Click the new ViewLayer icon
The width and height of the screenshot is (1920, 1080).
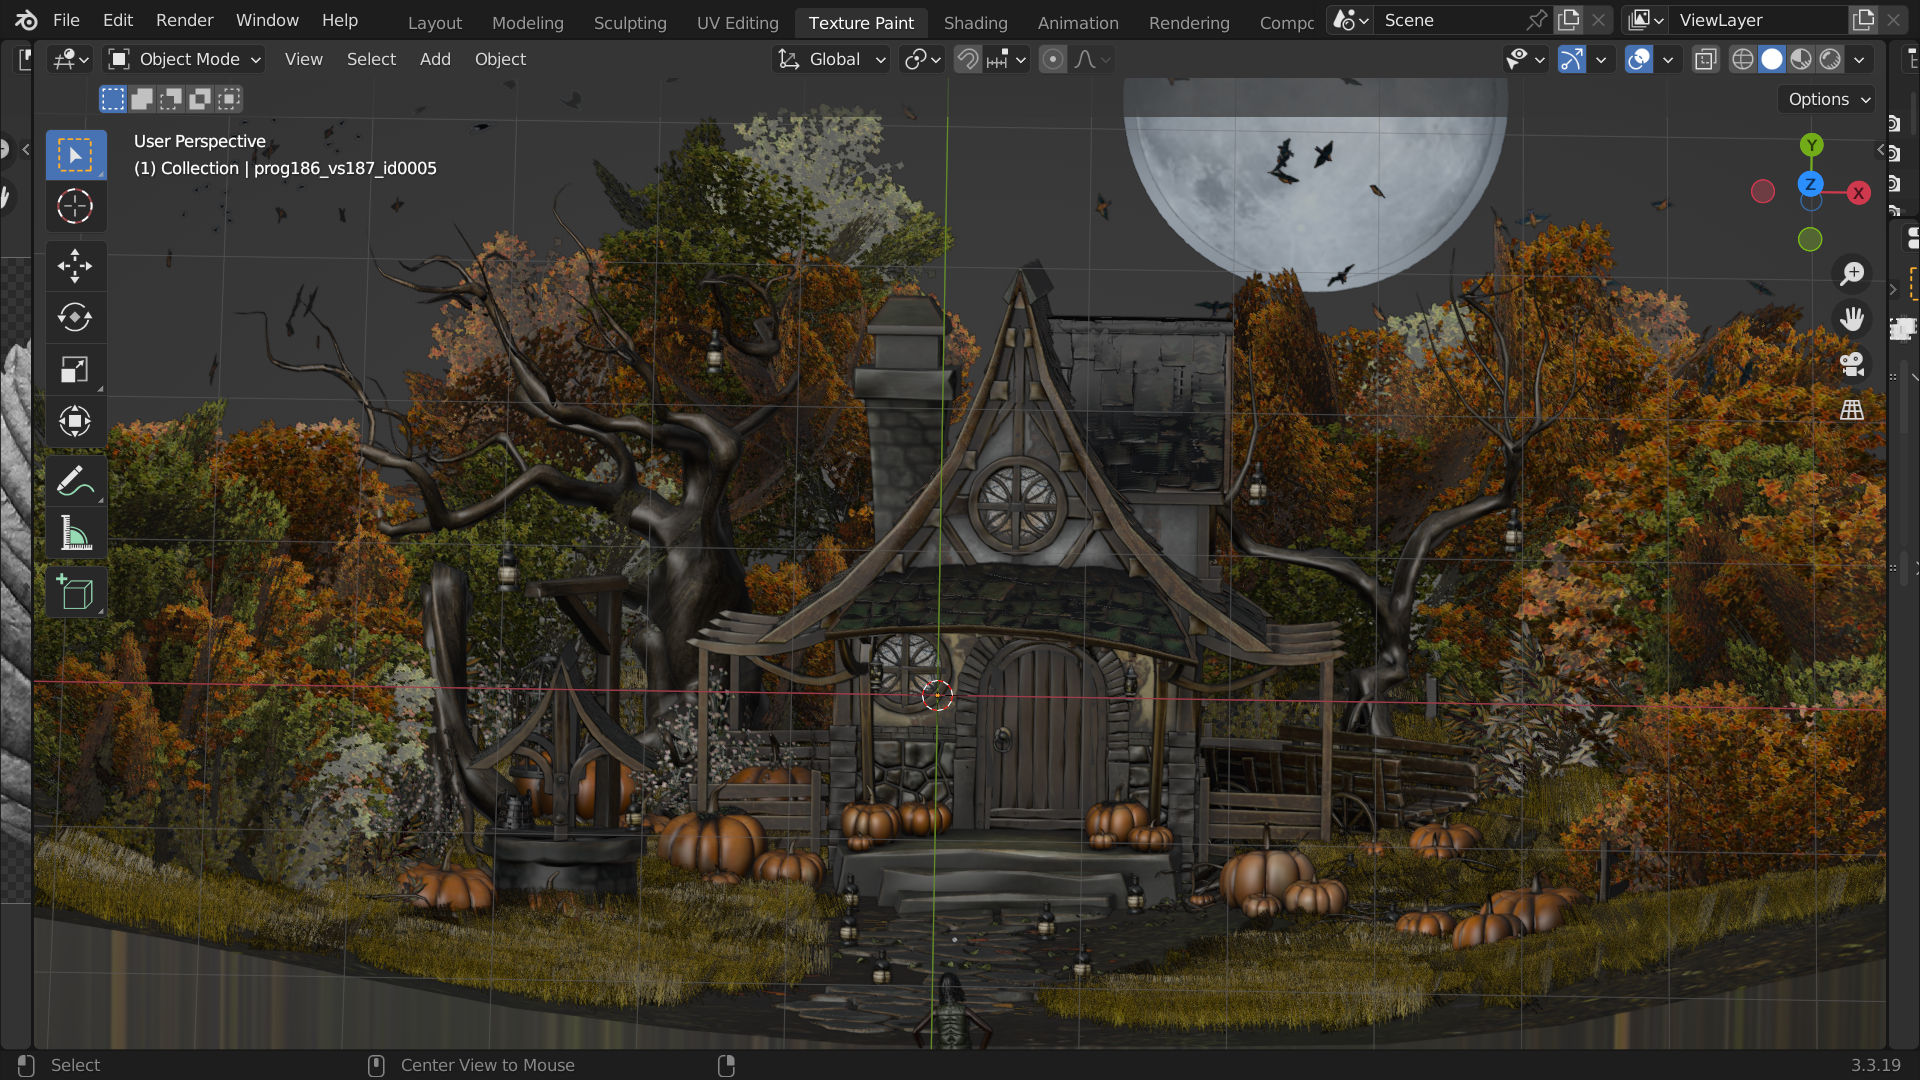[x=1864, y=20]
